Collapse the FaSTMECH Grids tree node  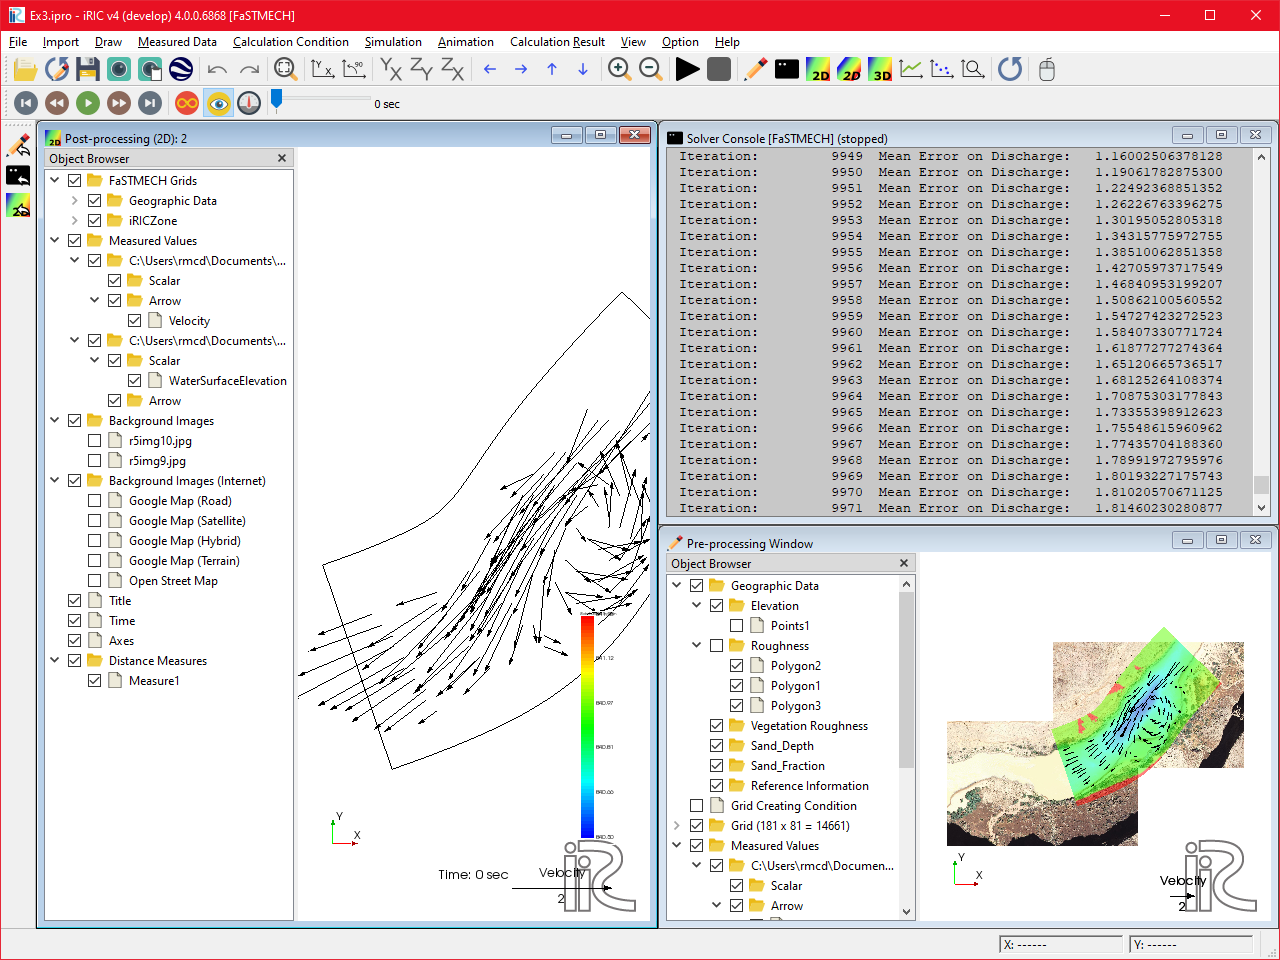(x=55, y=181)
